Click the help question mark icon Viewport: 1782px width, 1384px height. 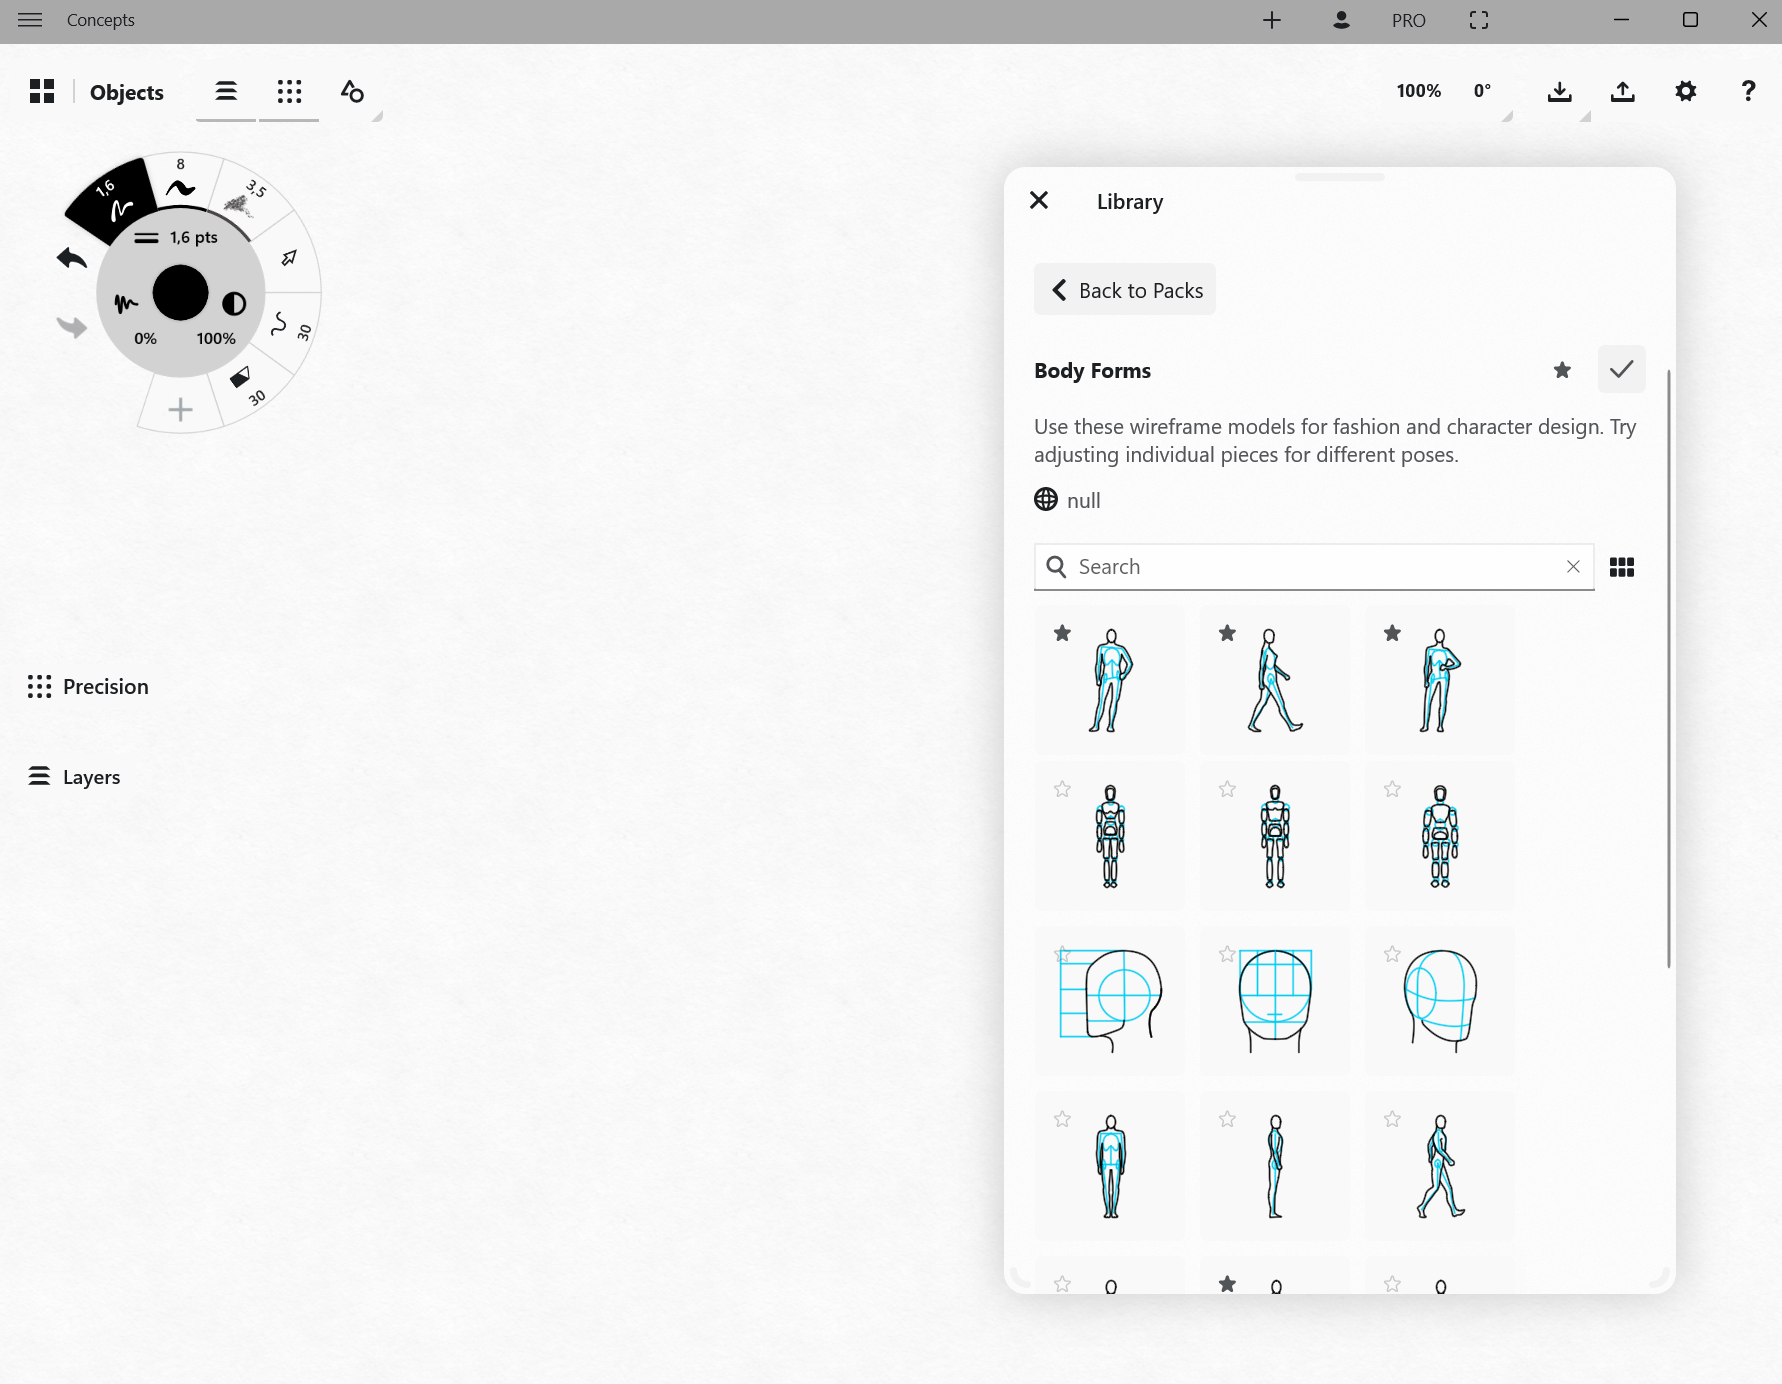(x=1748, y=92)
